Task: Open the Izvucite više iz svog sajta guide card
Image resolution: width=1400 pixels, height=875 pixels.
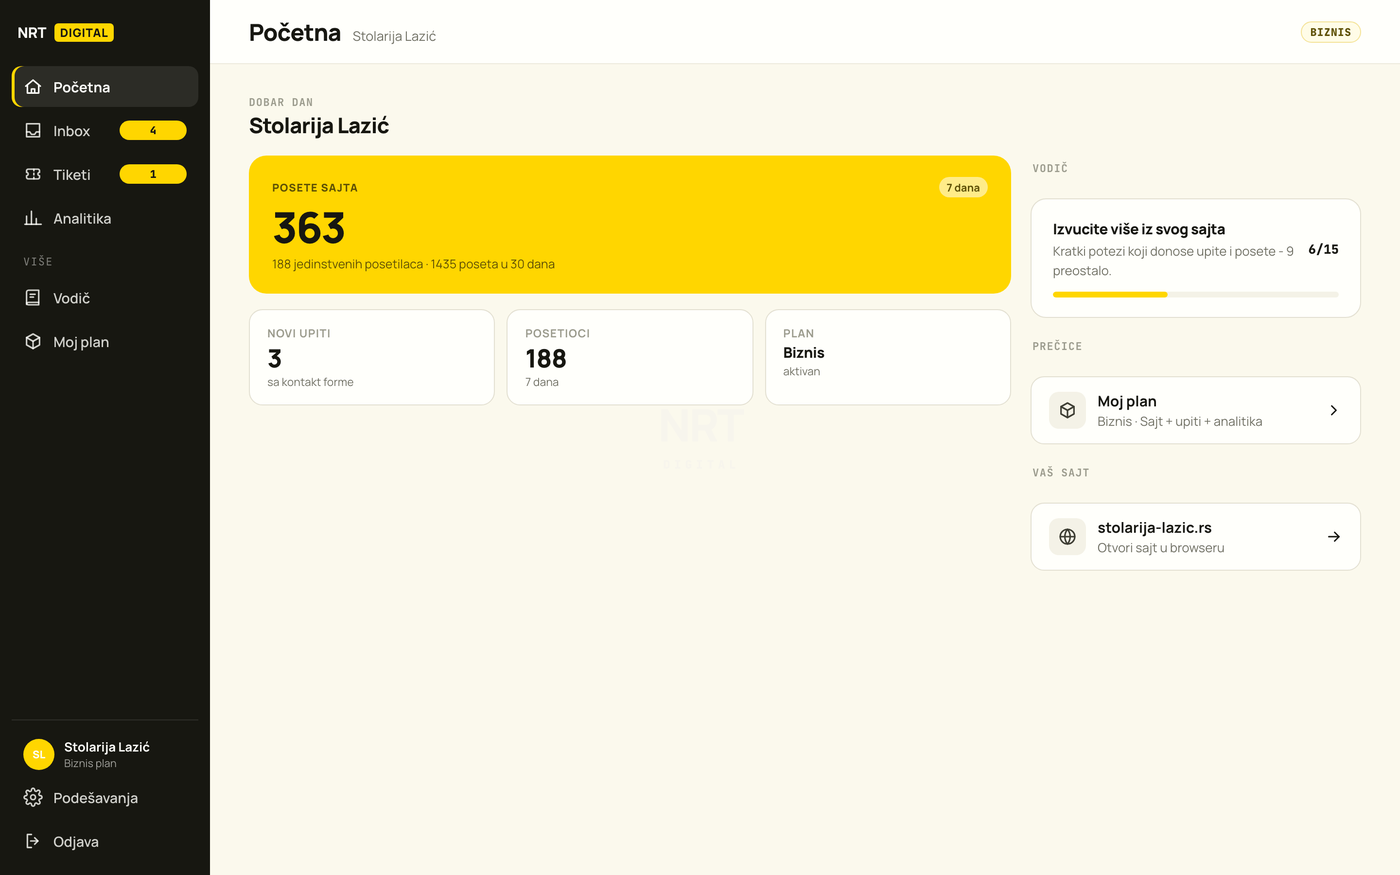Action: coord(1195,258)
